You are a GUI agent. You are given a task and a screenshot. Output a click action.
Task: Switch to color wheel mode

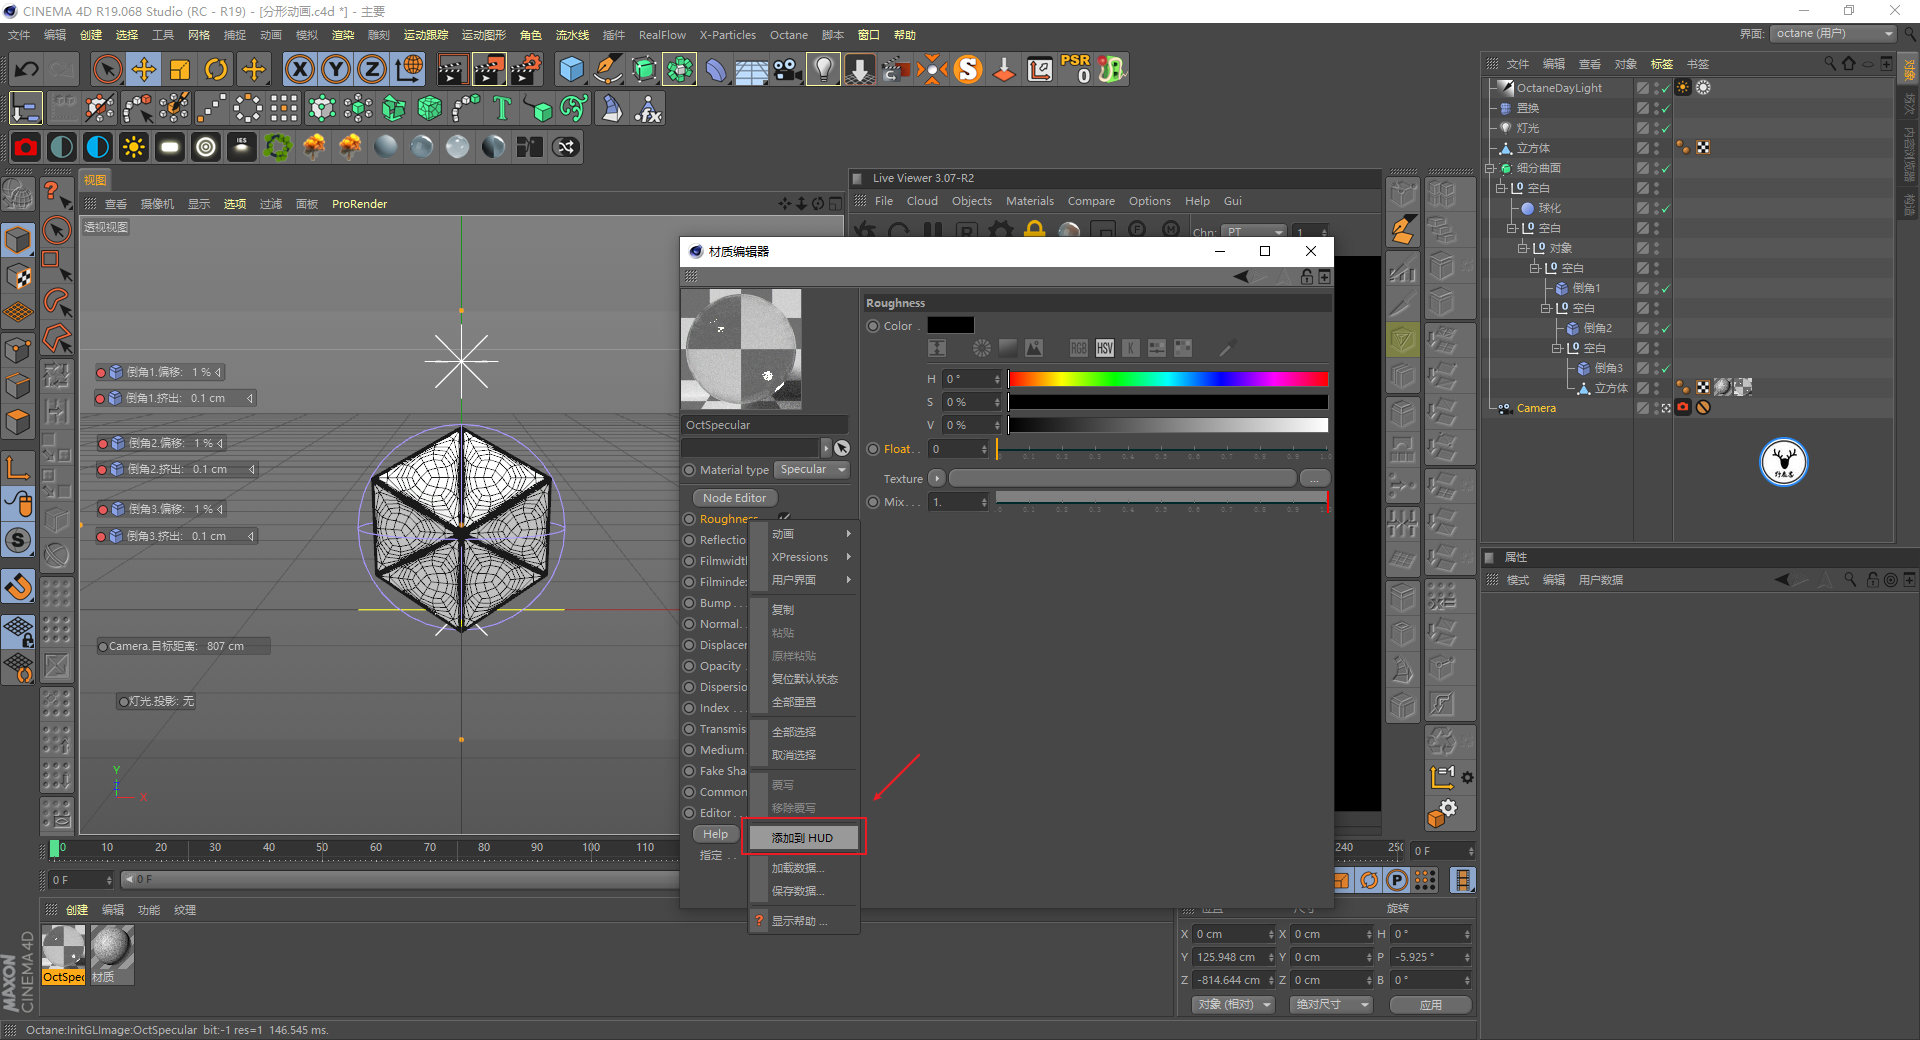[982, 348]
